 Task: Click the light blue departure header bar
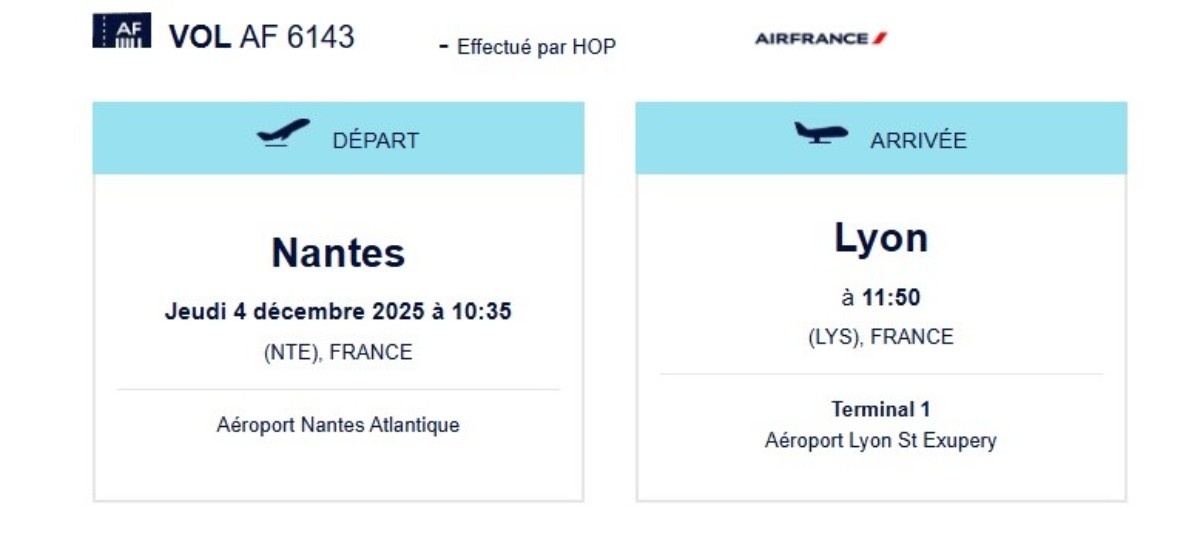pos(338,138)
